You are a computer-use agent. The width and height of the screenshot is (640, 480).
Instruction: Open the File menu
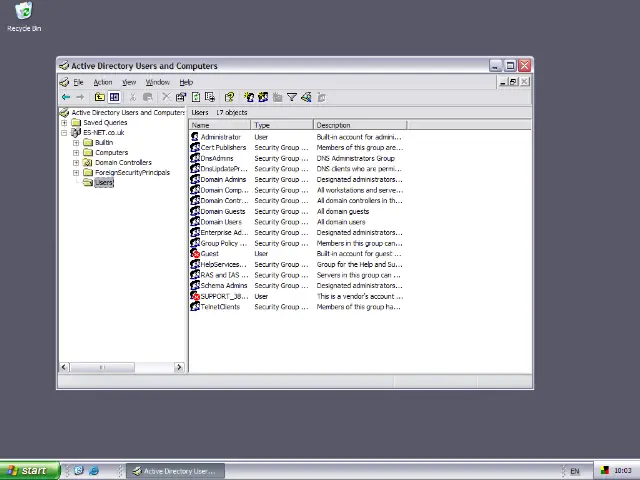(x=78, y=82)
